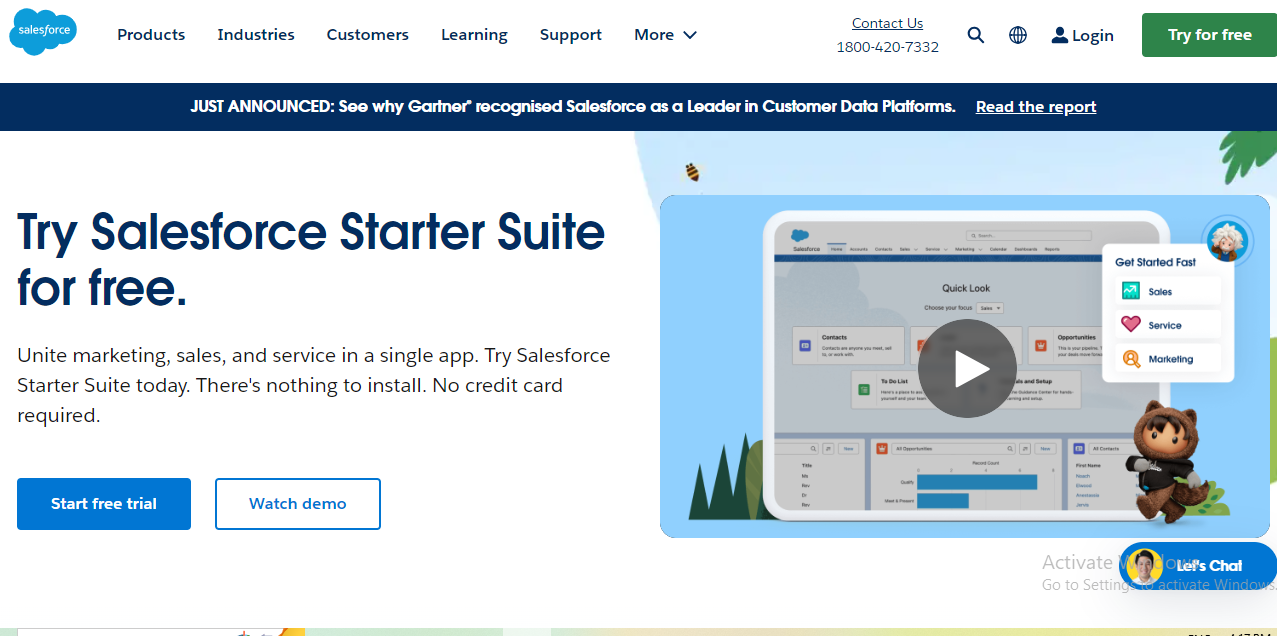Click the Watch demo button

coord(298,504)
